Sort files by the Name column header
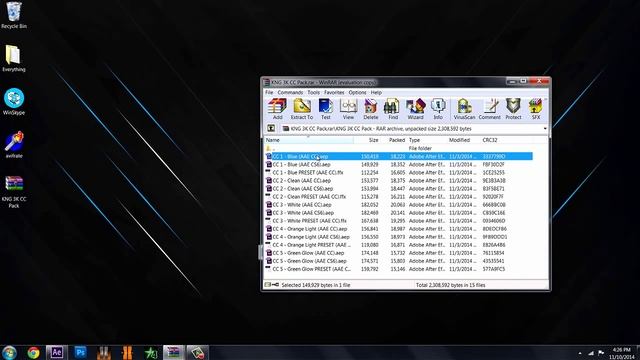640x360 pixels. coord(309,140)
